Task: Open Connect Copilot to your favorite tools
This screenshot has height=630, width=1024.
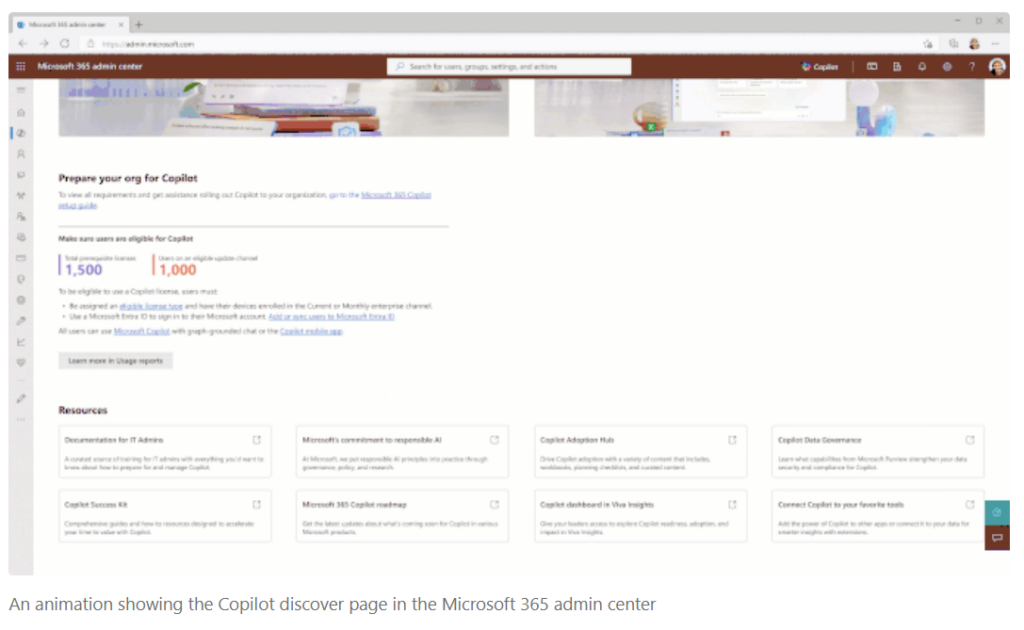Action: coord(878,516)
